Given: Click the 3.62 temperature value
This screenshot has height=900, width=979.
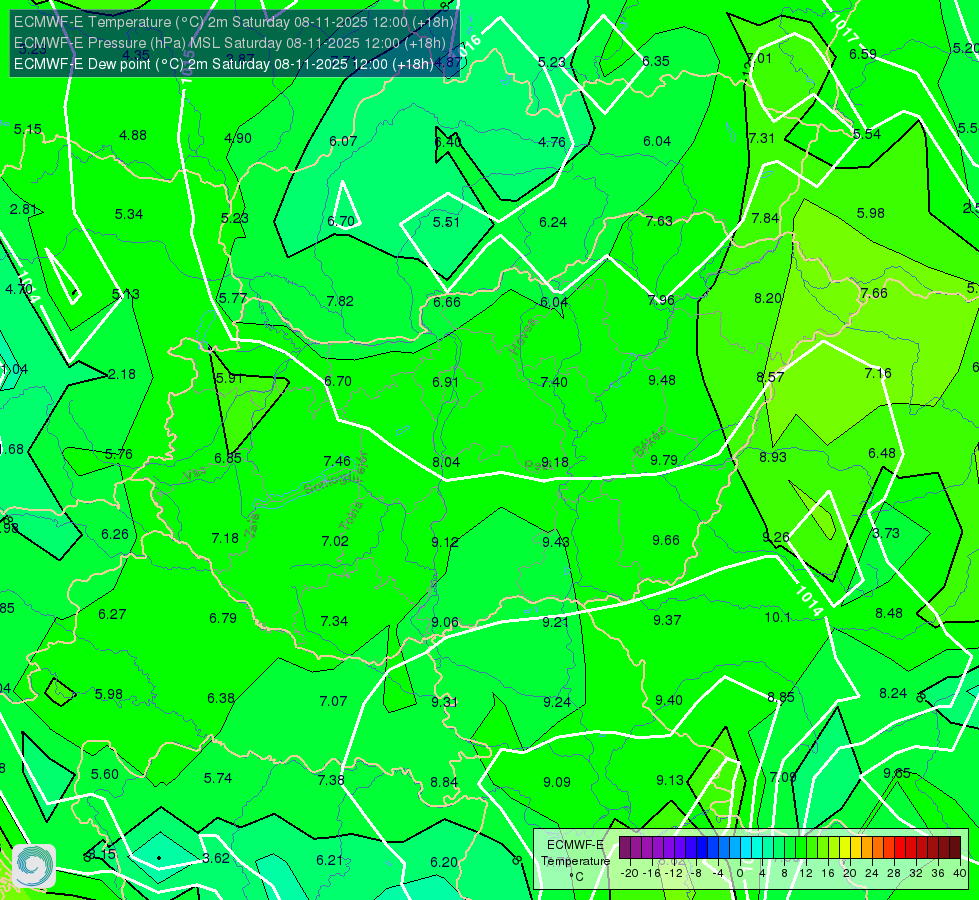Looking at the screenshot, I should point(216,858).
